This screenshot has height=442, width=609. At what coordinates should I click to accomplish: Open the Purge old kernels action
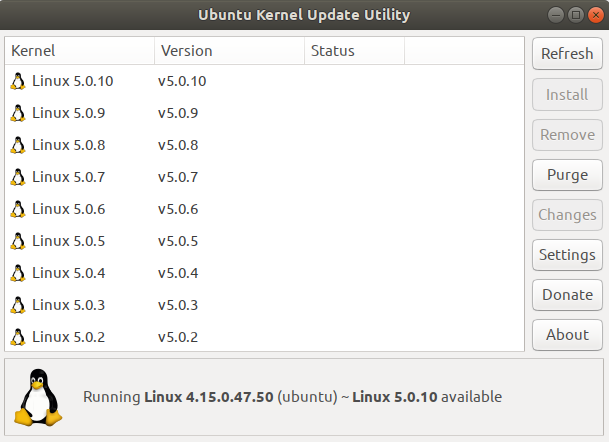[567, 175]
